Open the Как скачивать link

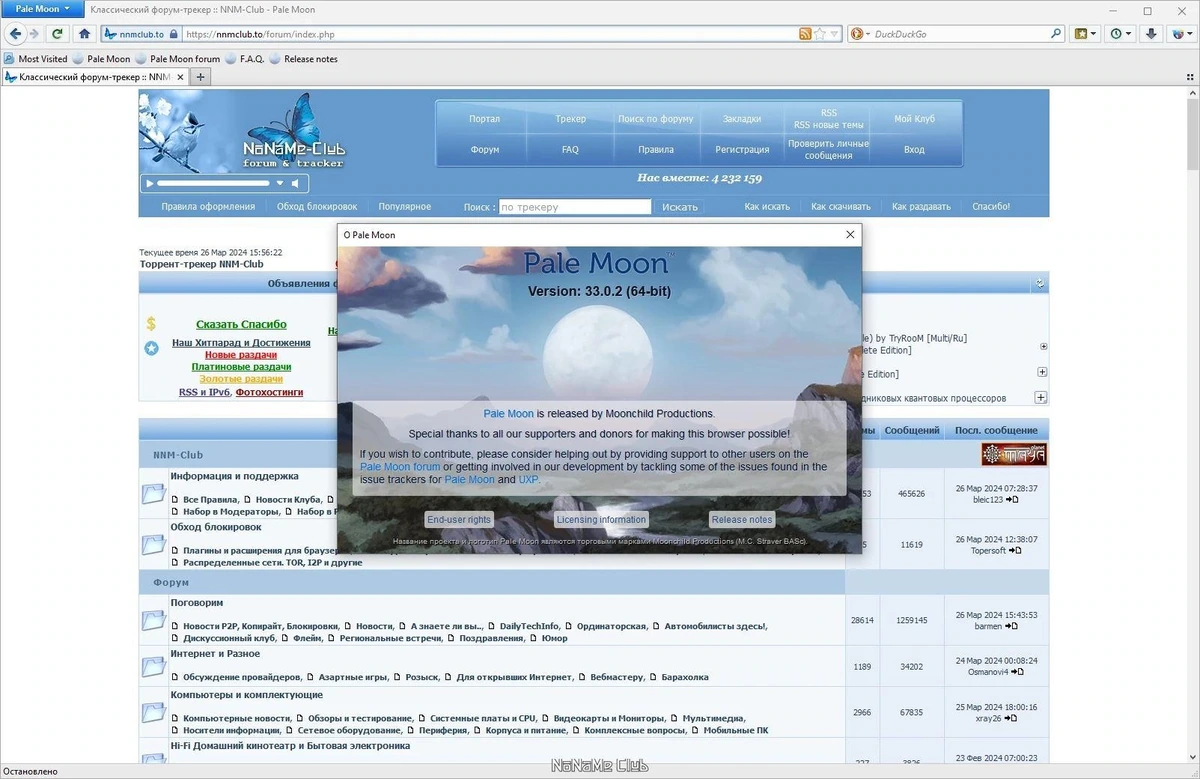pyautogui.click(x=841, y=207)
